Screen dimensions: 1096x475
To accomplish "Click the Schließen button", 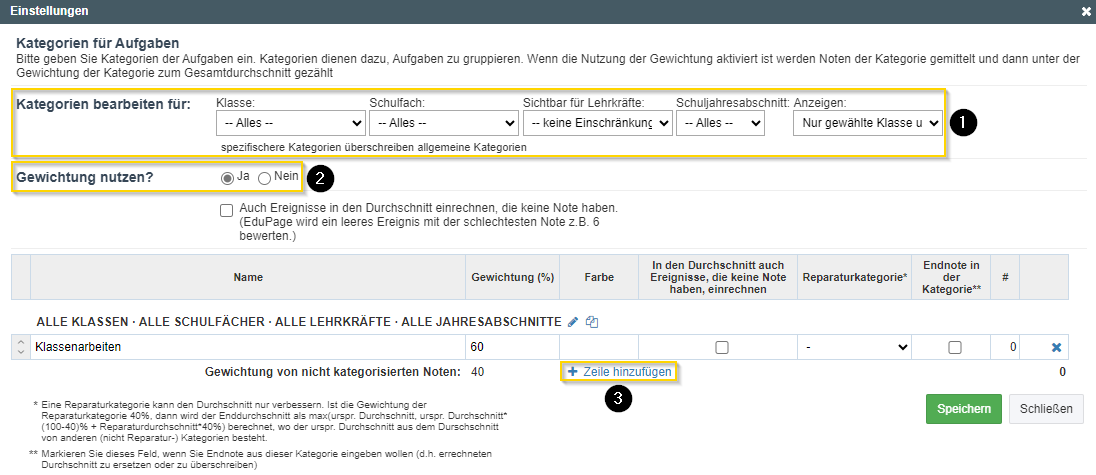I will click(x=1046, y=409).
